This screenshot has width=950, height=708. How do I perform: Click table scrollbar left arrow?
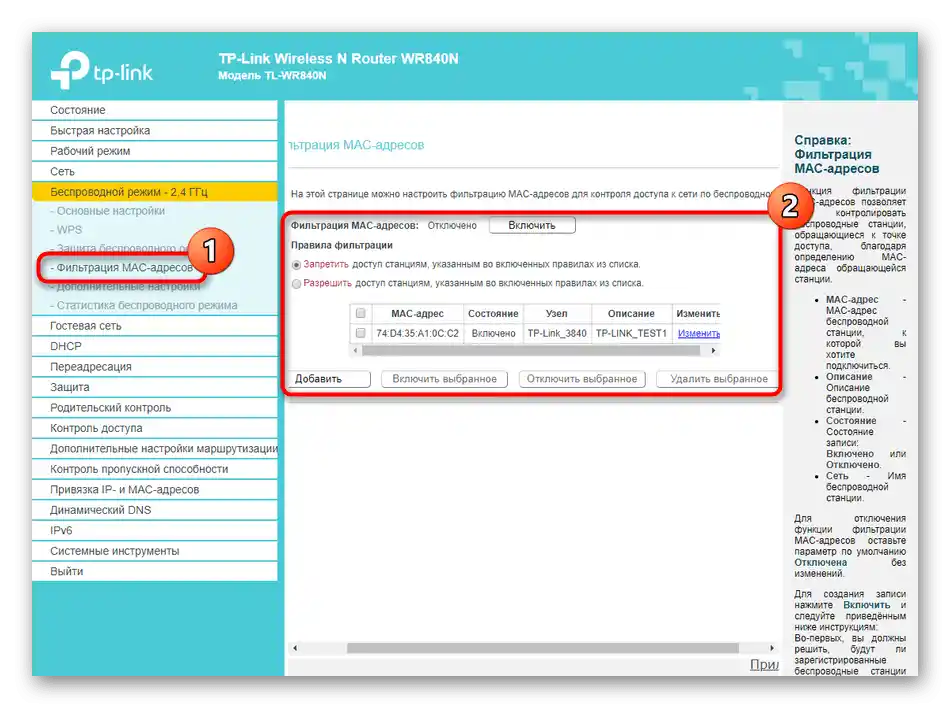point(356,351)
